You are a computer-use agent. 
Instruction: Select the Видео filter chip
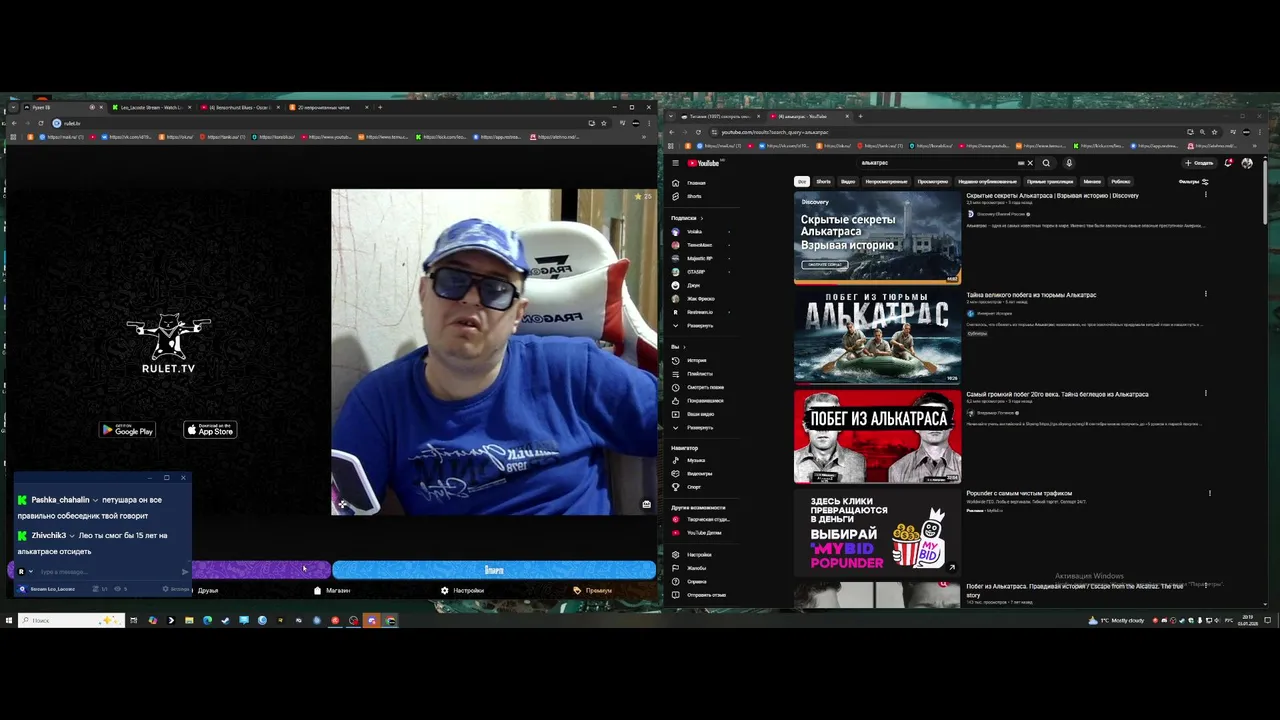[848, 182]
